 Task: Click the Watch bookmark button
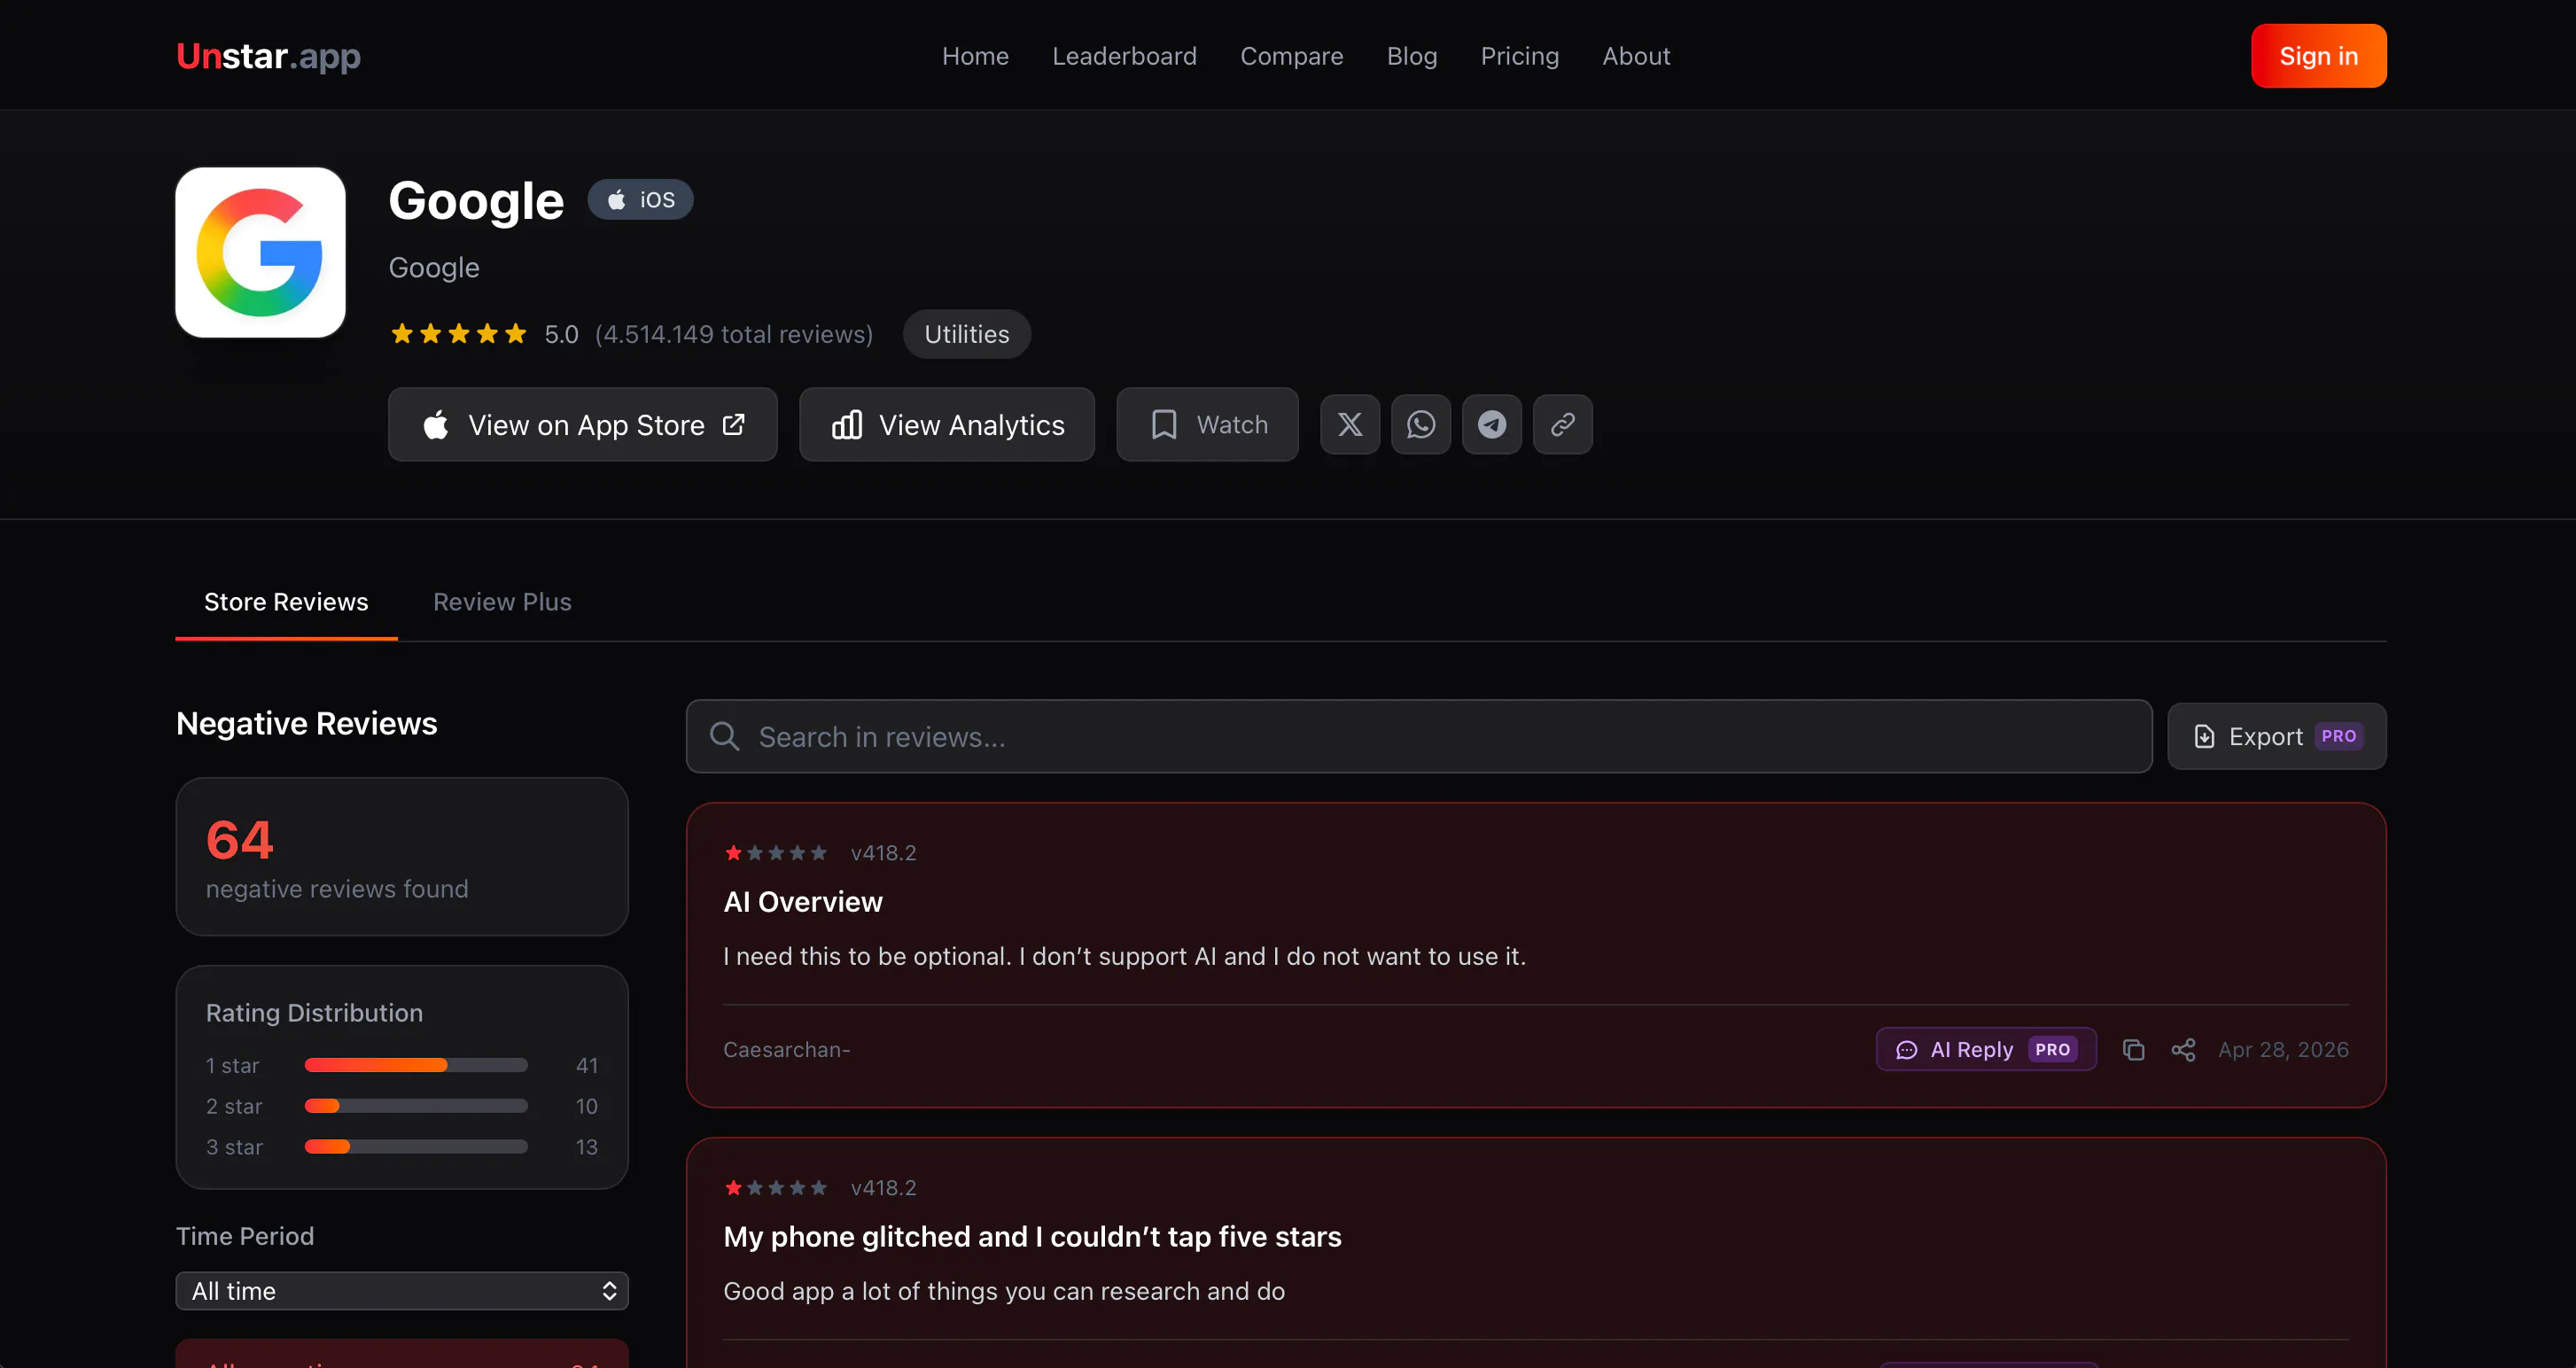coord(1207,424)
